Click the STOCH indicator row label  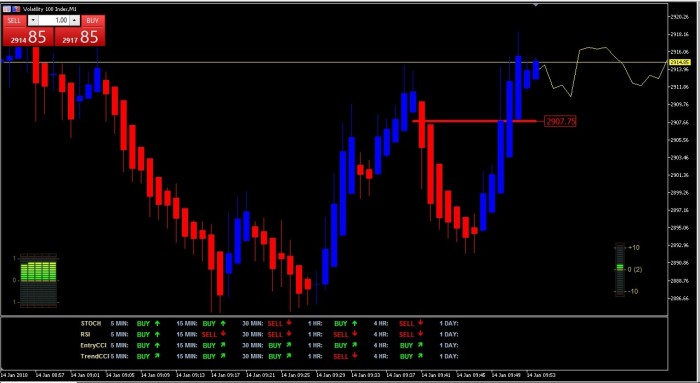91,323
